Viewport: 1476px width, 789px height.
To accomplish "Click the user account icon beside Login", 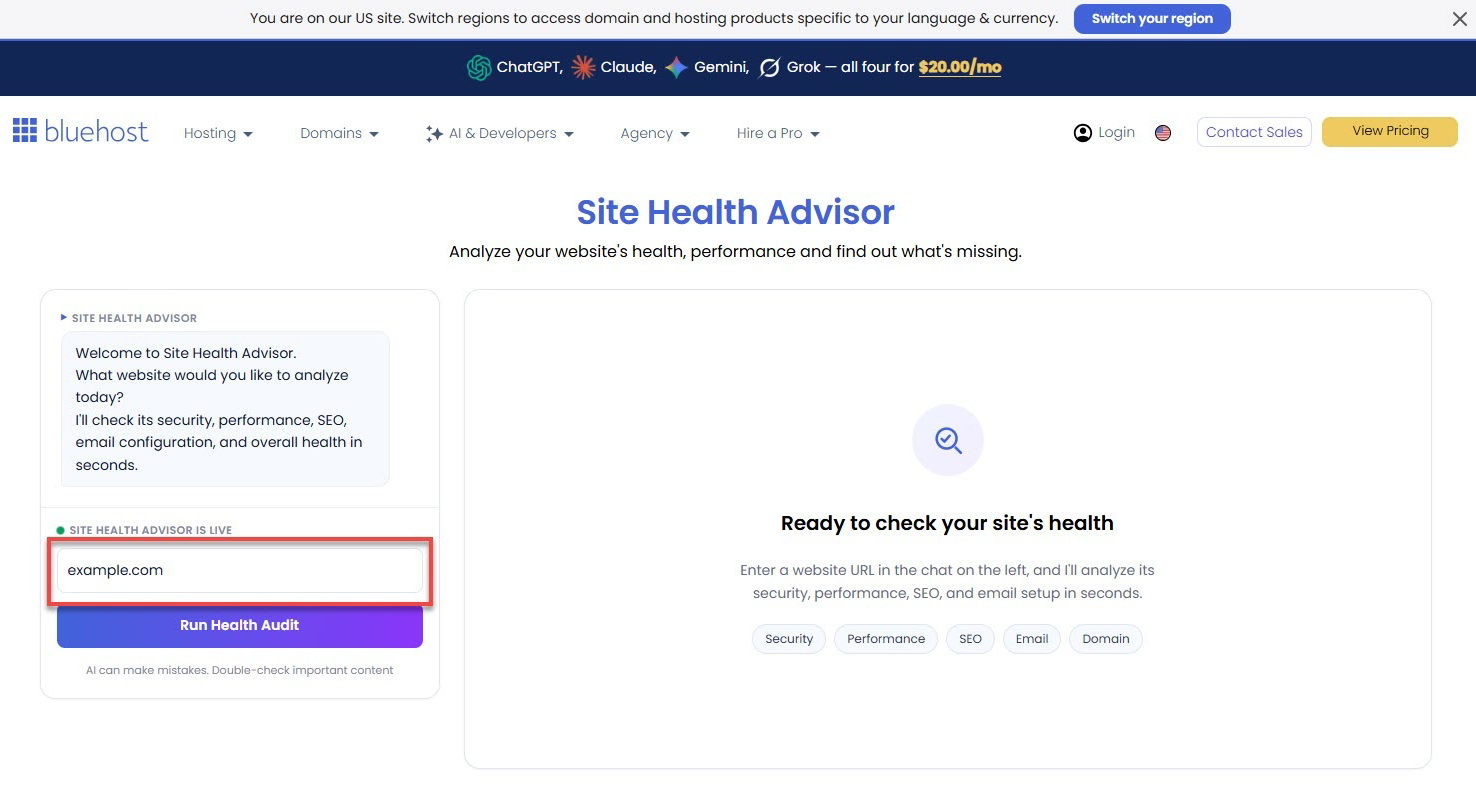I will [x=1082, y=132].
